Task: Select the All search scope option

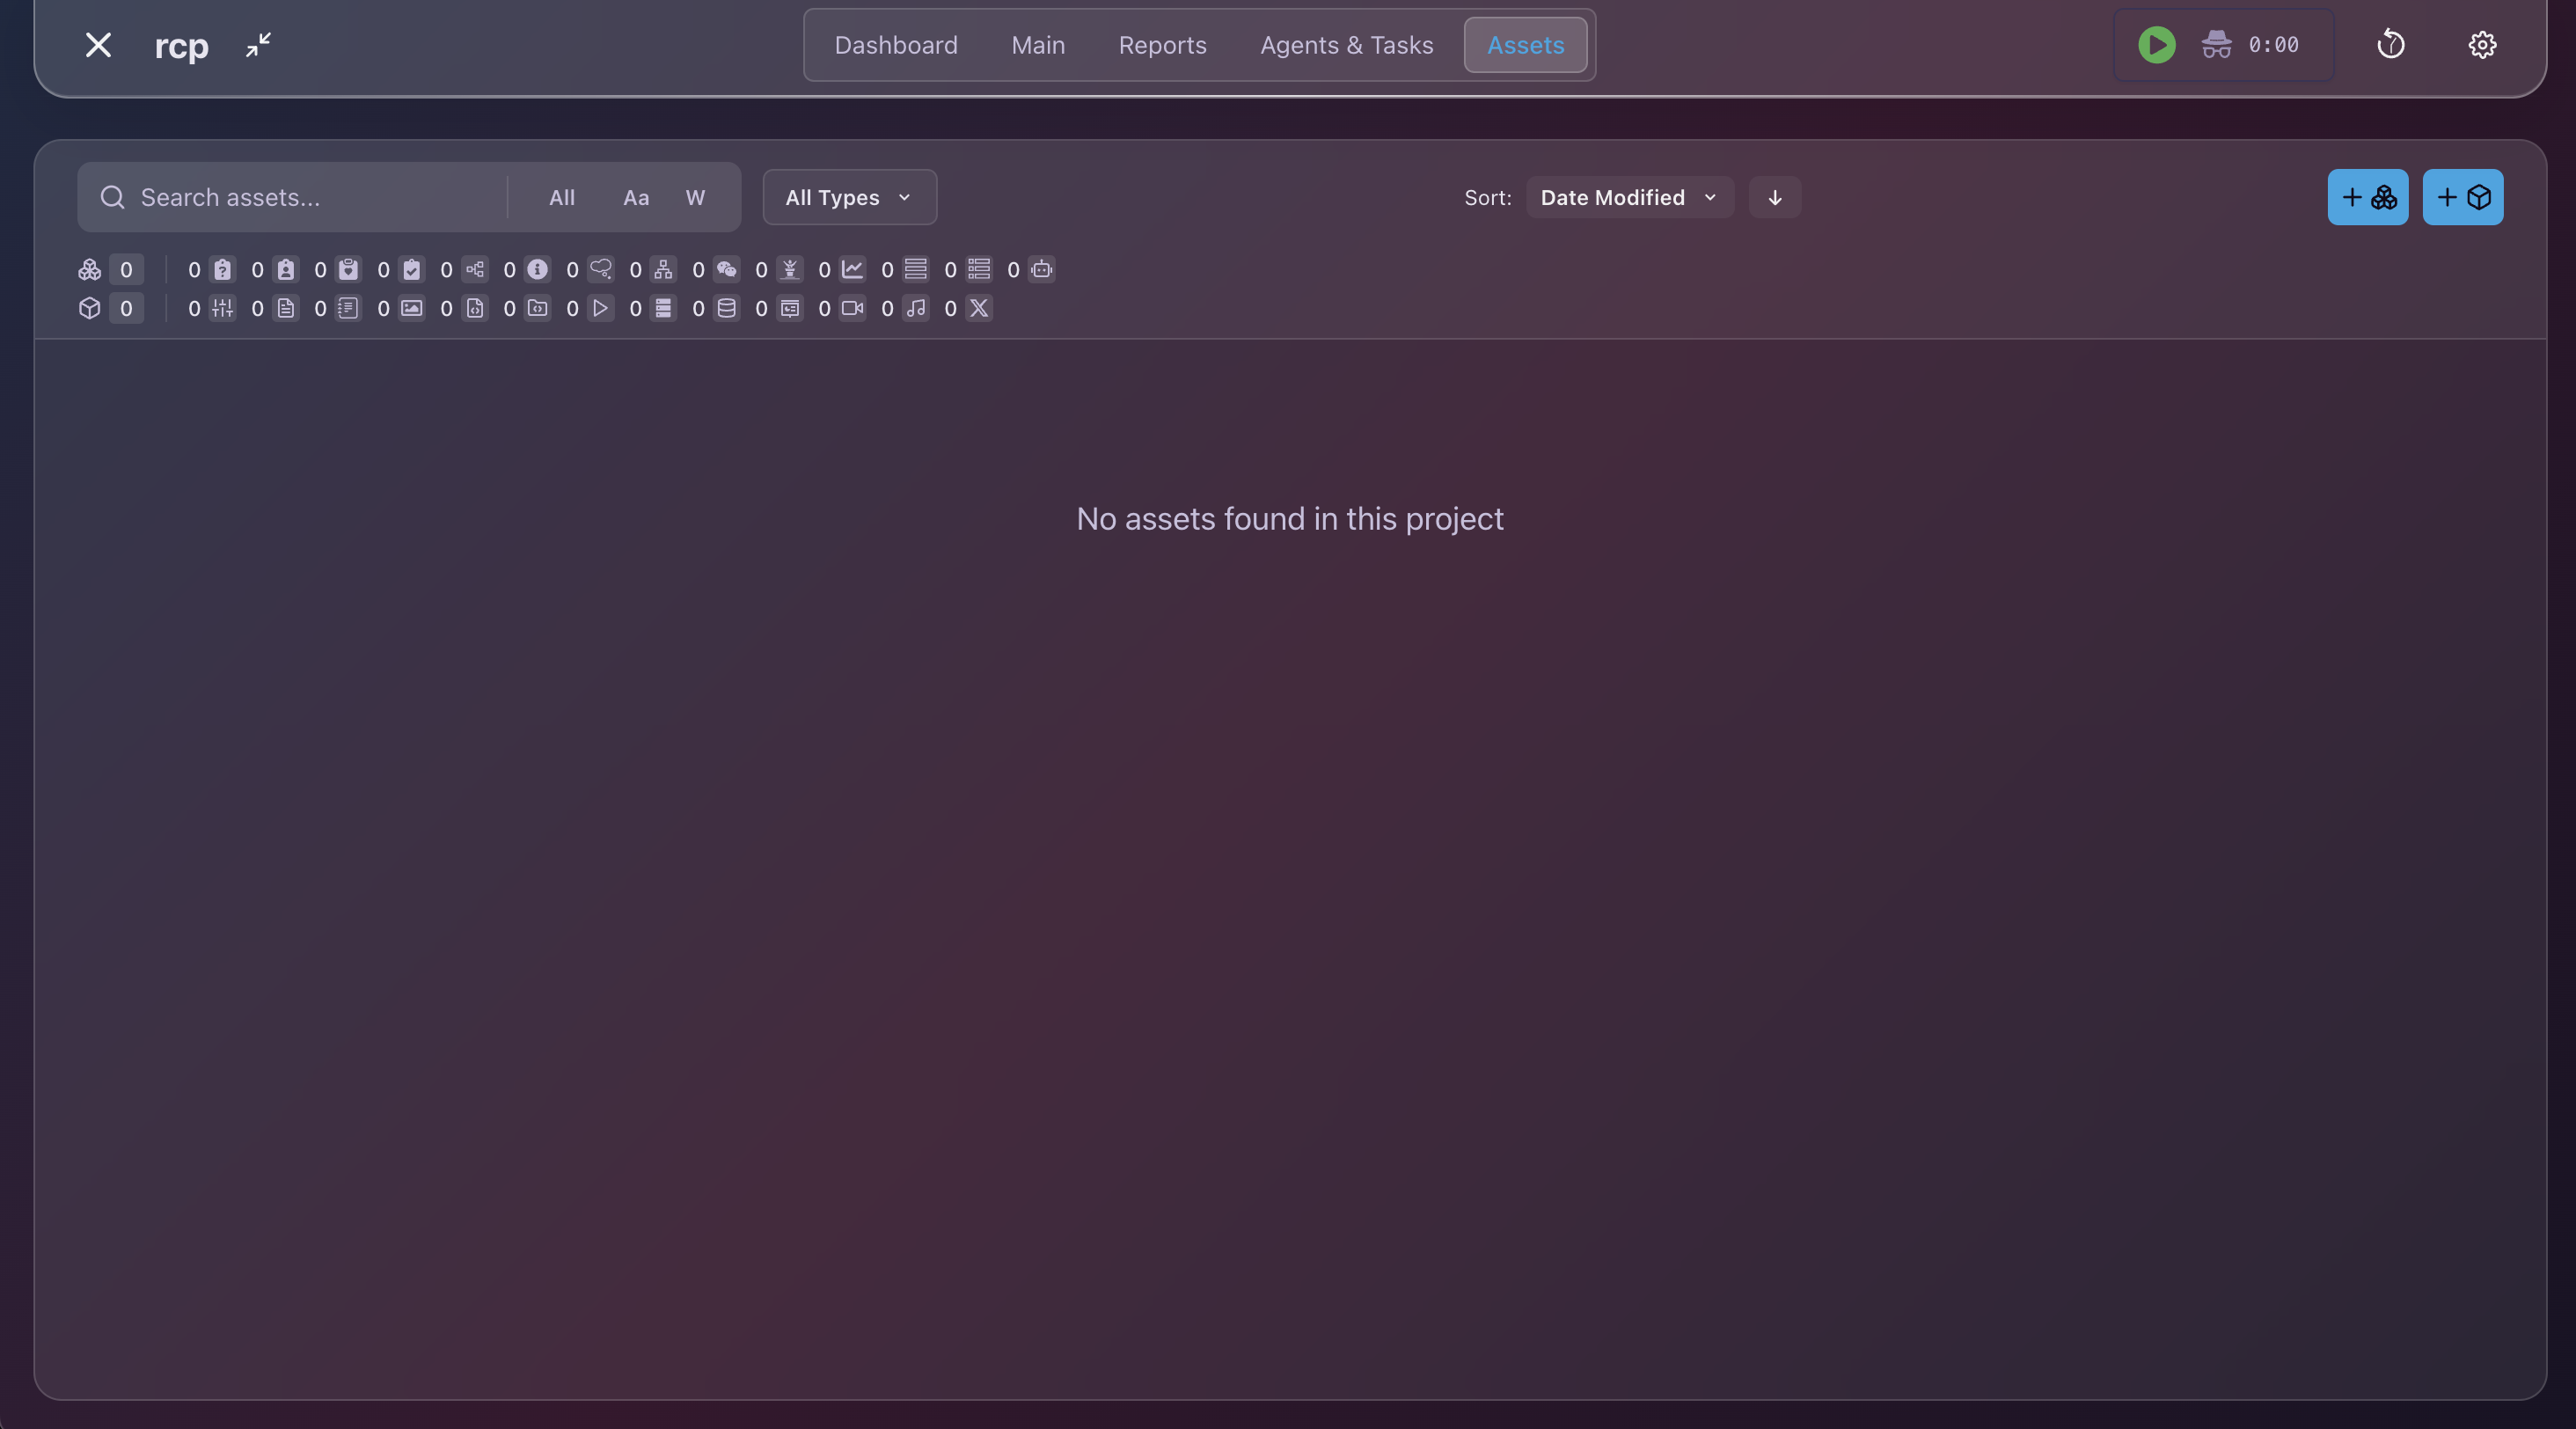Action: [561, 197]
